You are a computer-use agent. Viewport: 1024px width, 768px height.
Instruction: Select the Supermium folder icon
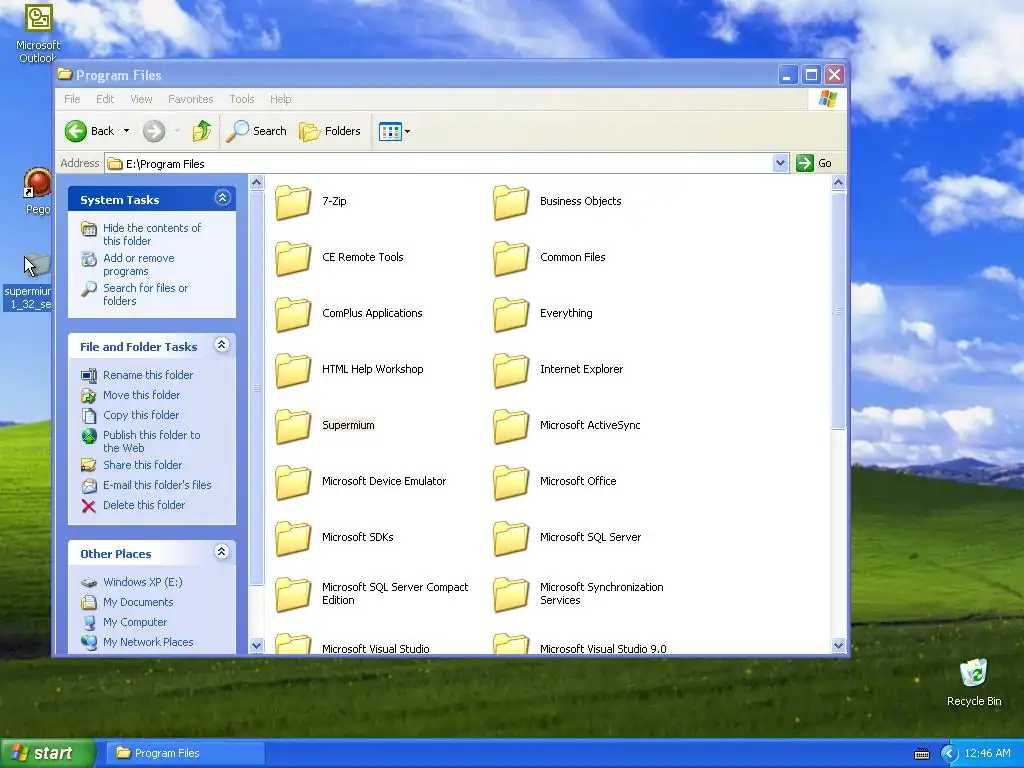pos(293,426)
